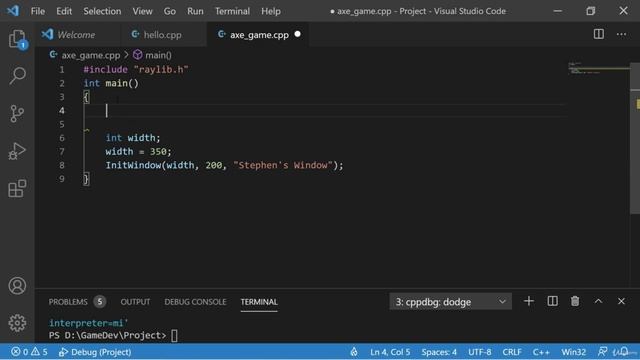Open the Run menu
The image size is (640, 360).
point(195,11)
